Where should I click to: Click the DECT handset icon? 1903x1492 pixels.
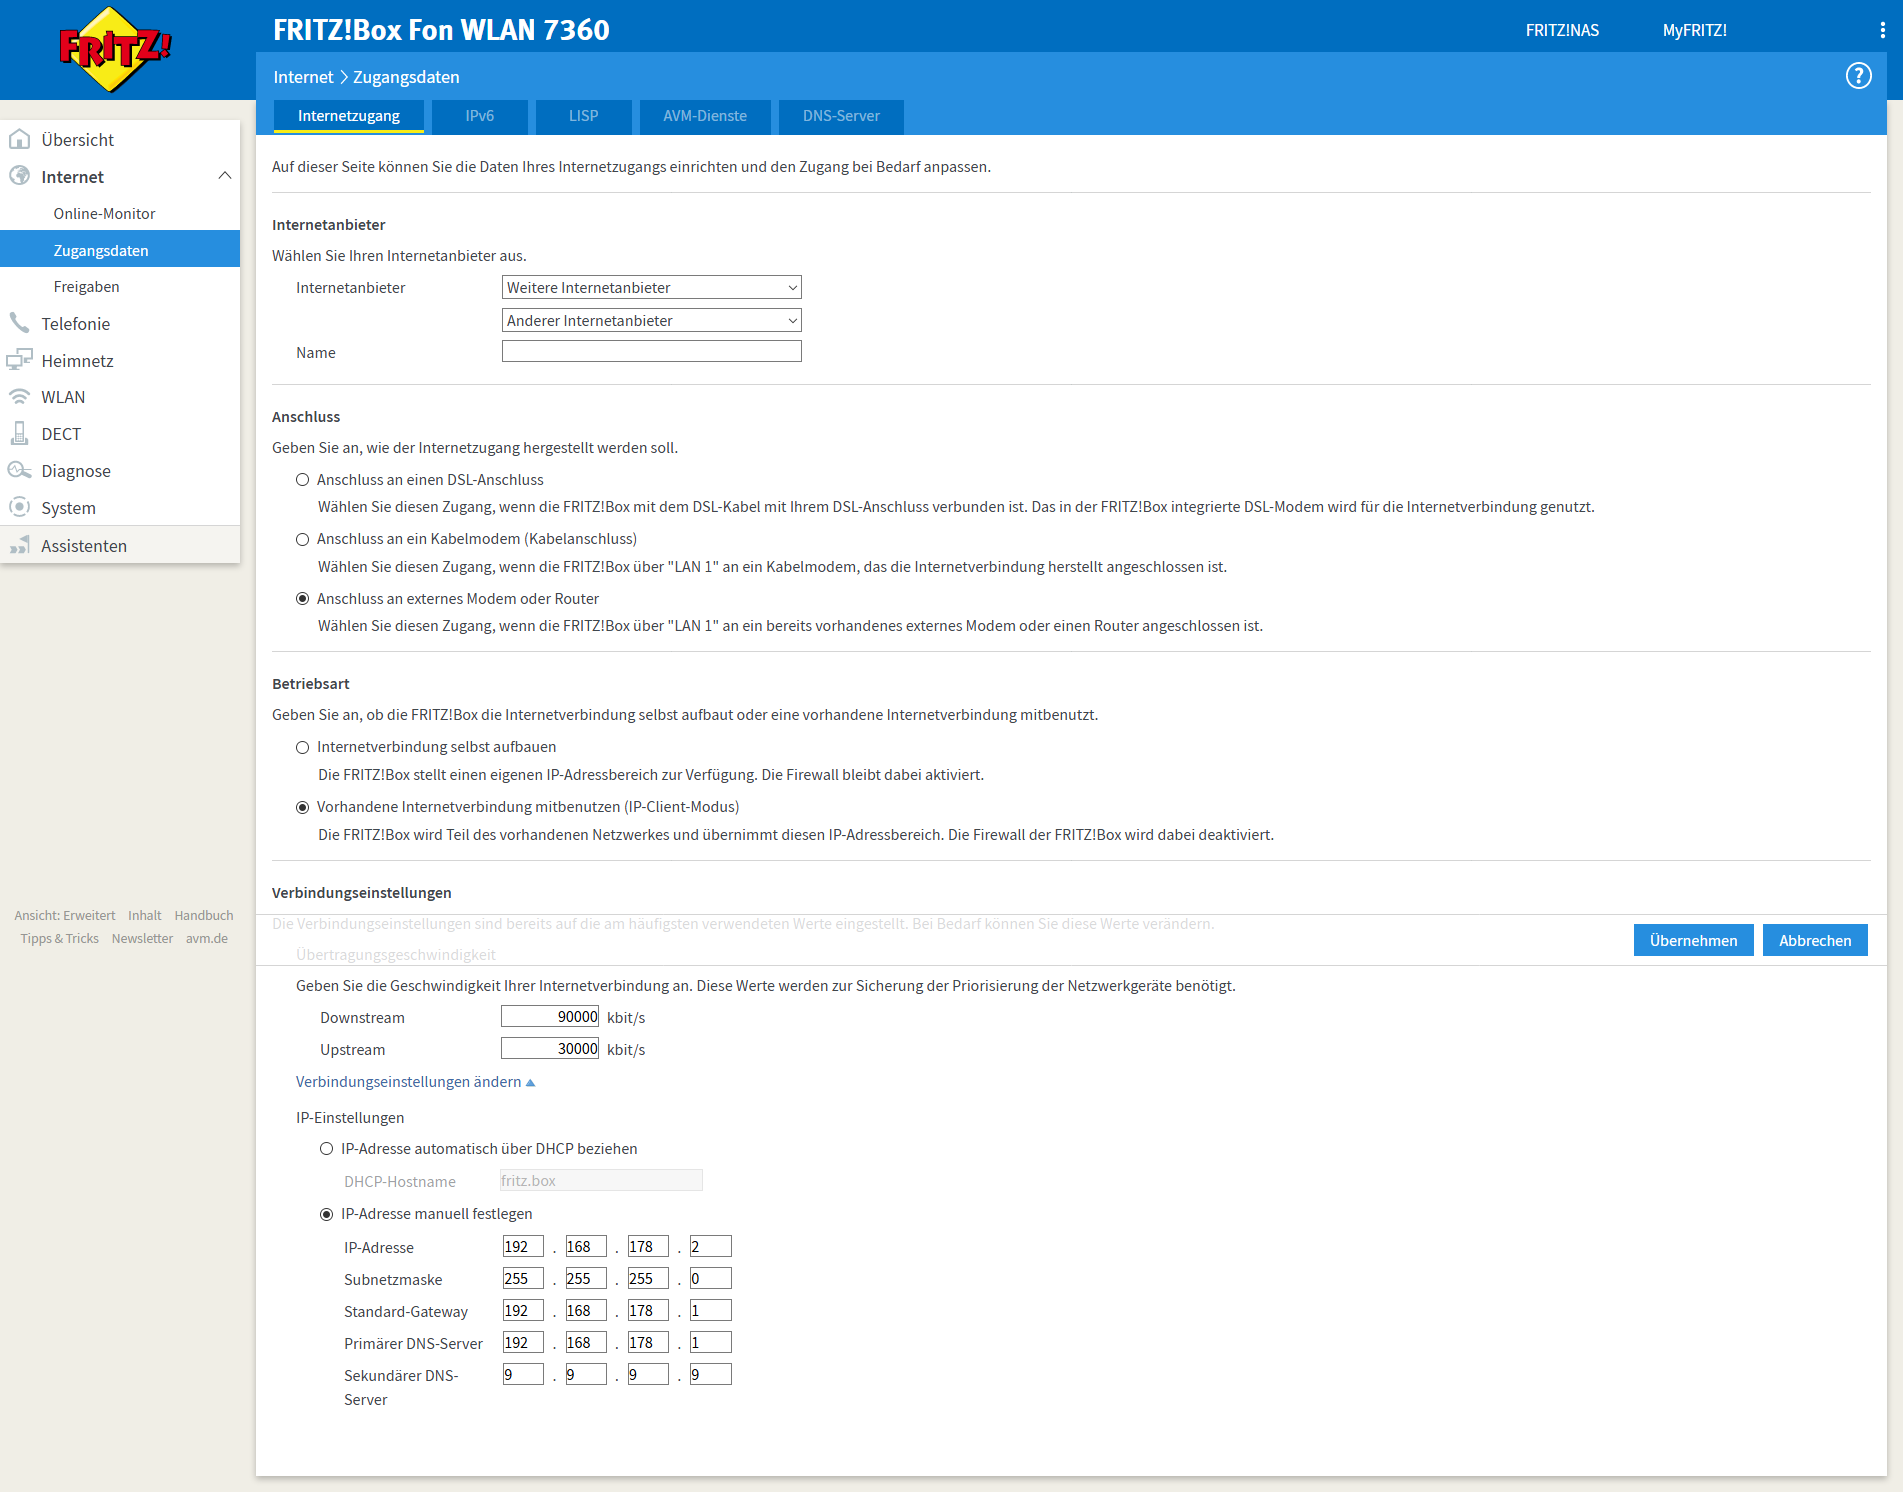pyautogui.click(x=19, y=433)
